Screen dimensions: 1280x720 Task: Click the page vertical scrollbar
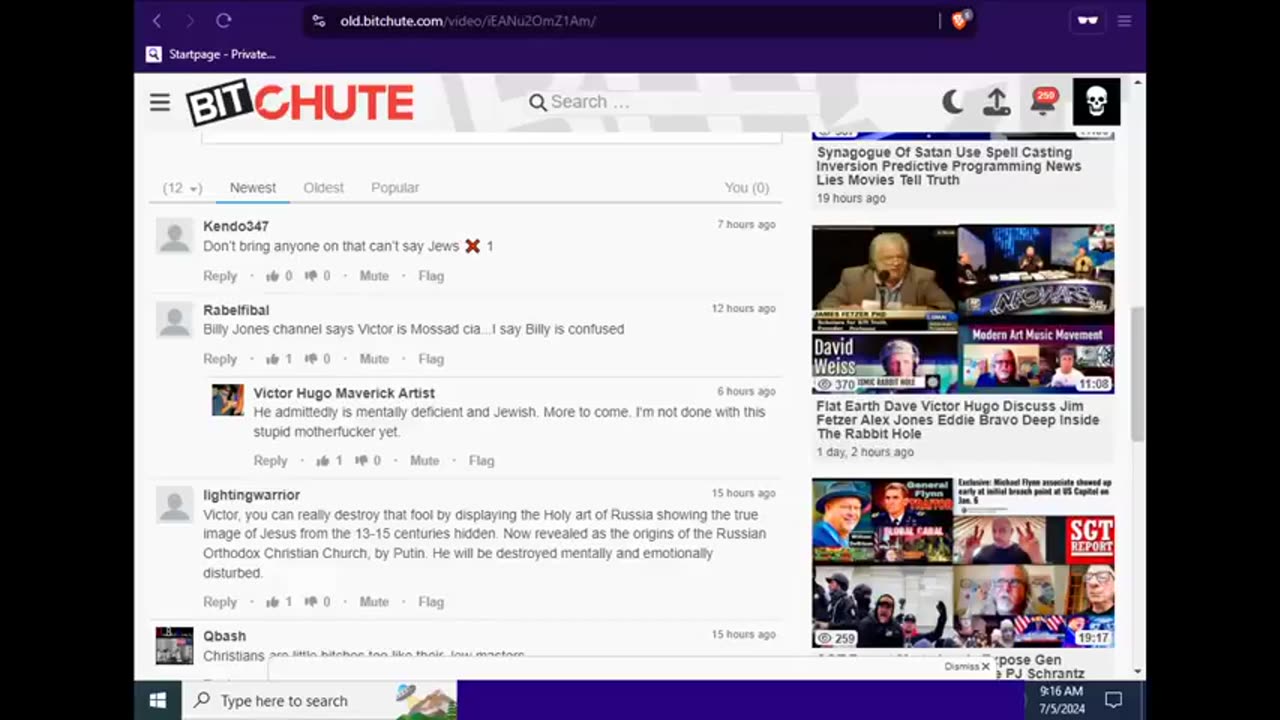click(x=1138, y=373)
